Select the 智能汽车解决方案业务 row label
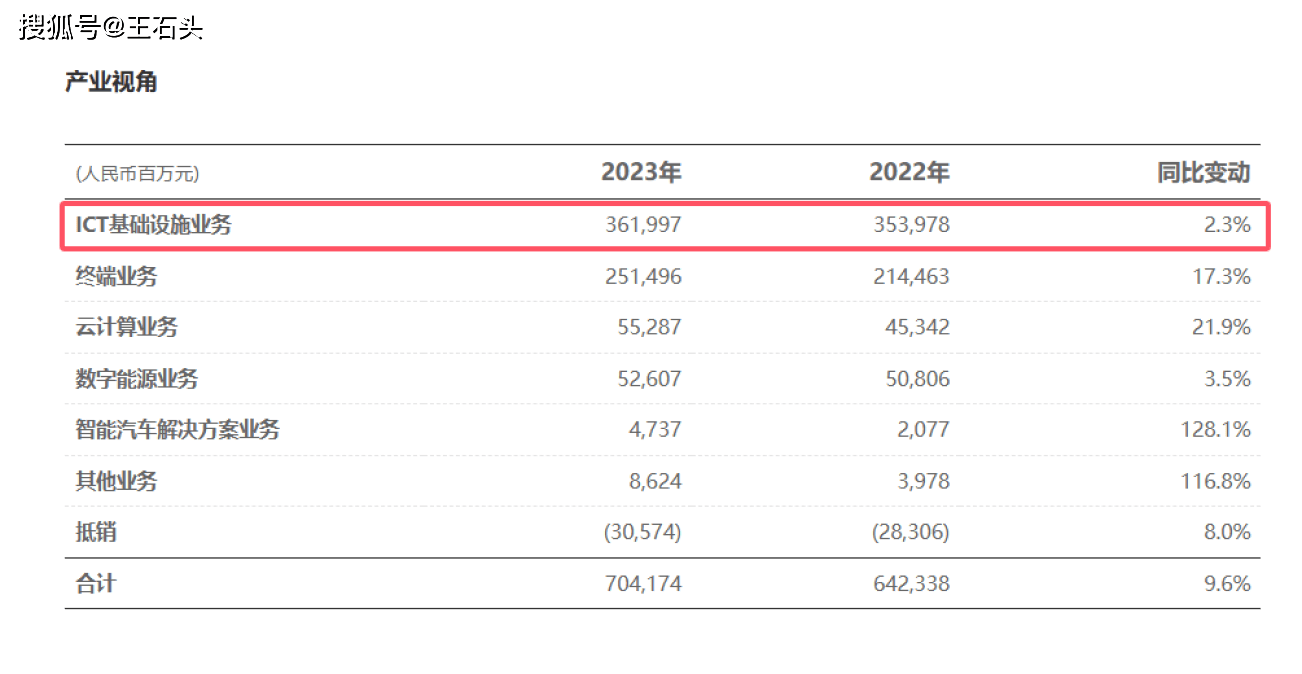This screenshot has width=1302, height=674. click(x=178, y=430)
